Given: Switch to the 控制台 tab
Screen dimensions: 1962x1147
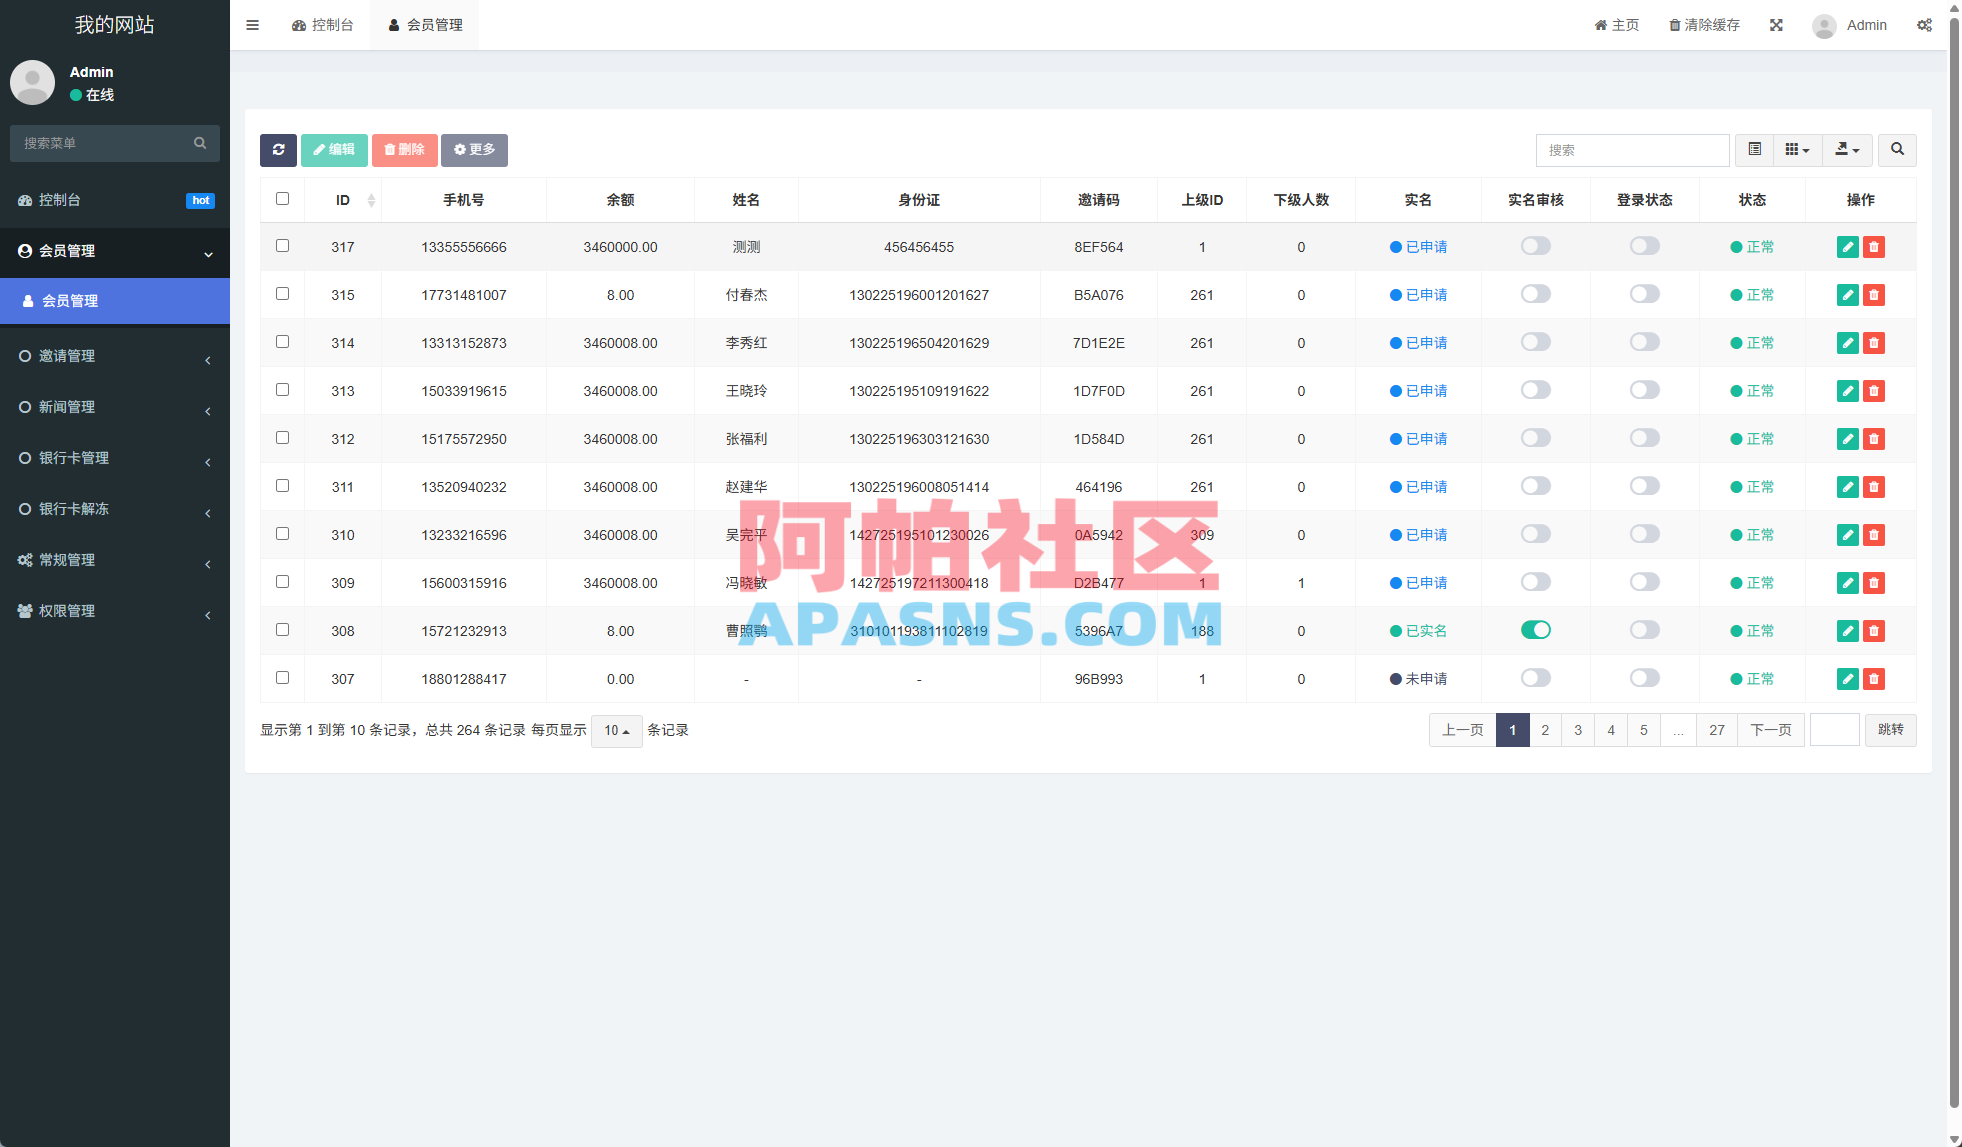Looking at the screenshot, I should point(324,25).
